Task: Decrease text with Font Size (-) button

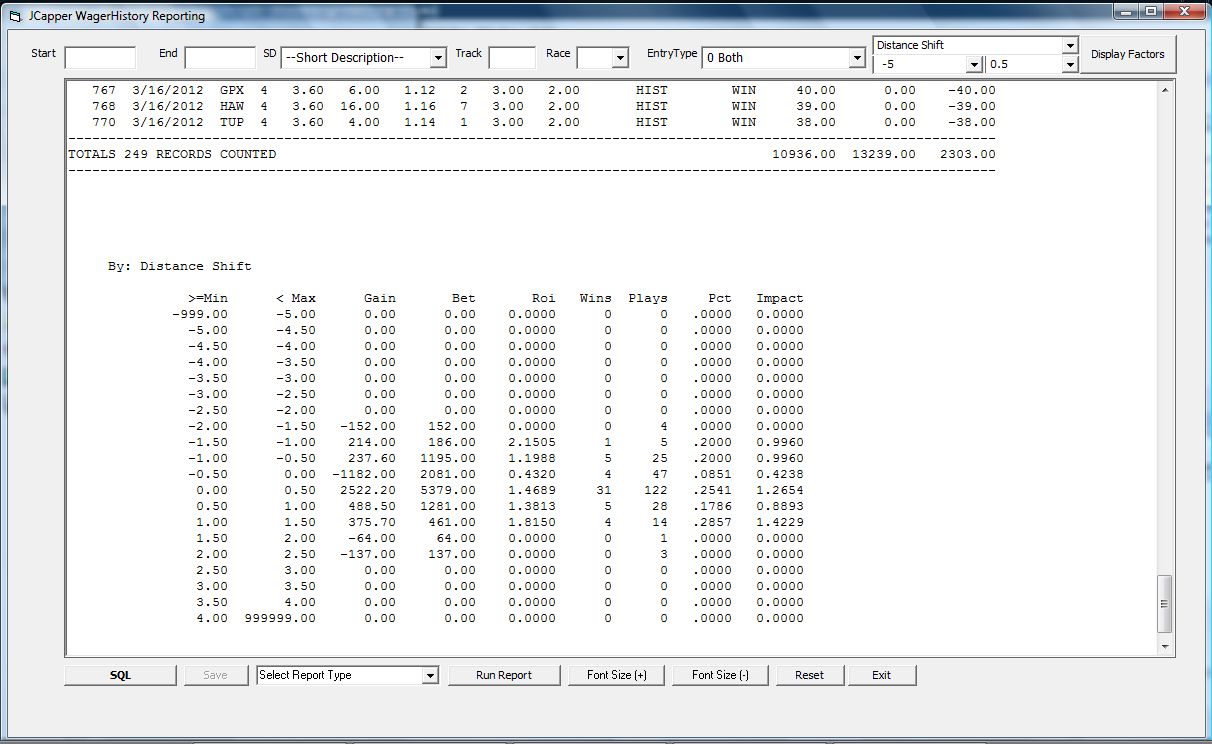Action: tap(721, 675)
